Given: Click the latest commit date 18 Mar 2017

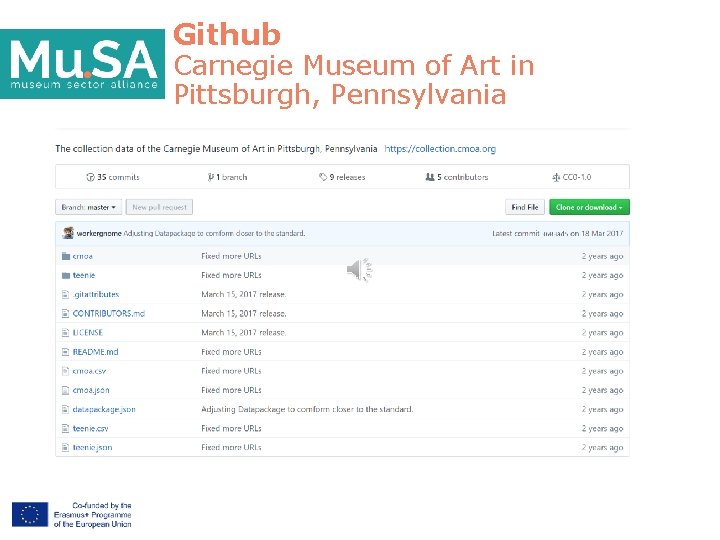Looking at the screenshot, I should pyautogui.click(x=602, y=233).
